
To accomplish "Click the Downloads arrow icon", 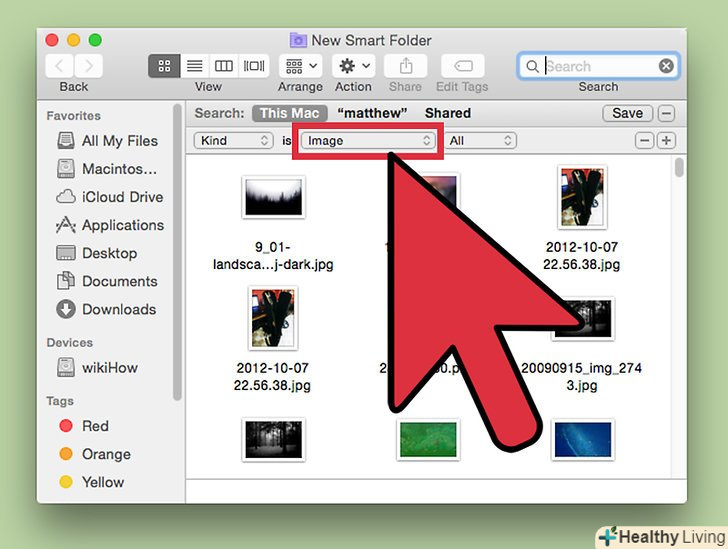I will tap(65, 309).
